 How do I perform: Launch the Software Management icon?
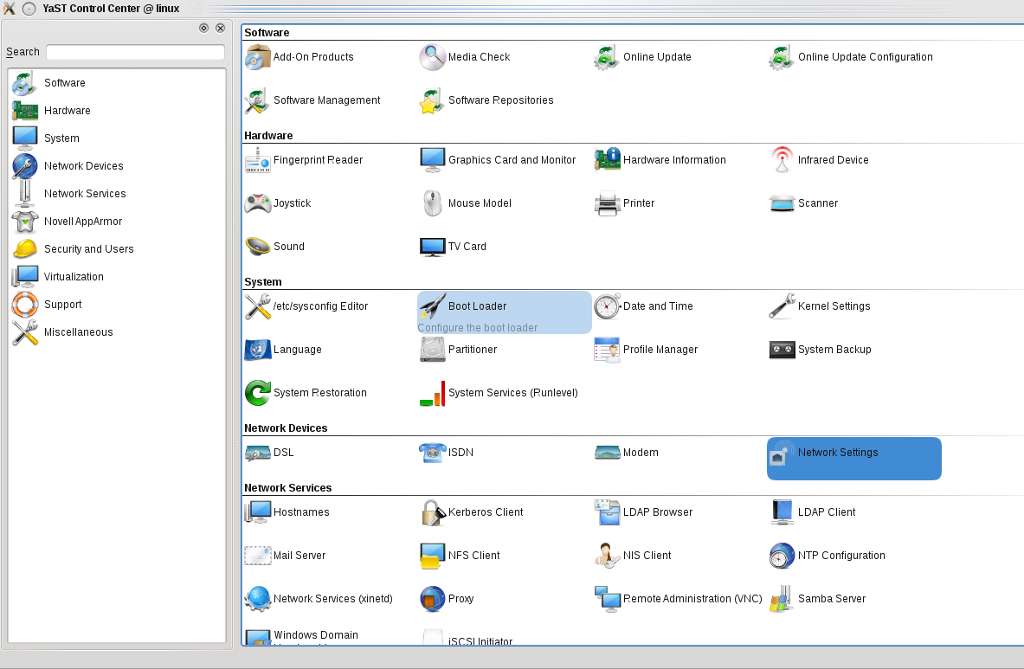pyautogui.click(x=258, y=101)
